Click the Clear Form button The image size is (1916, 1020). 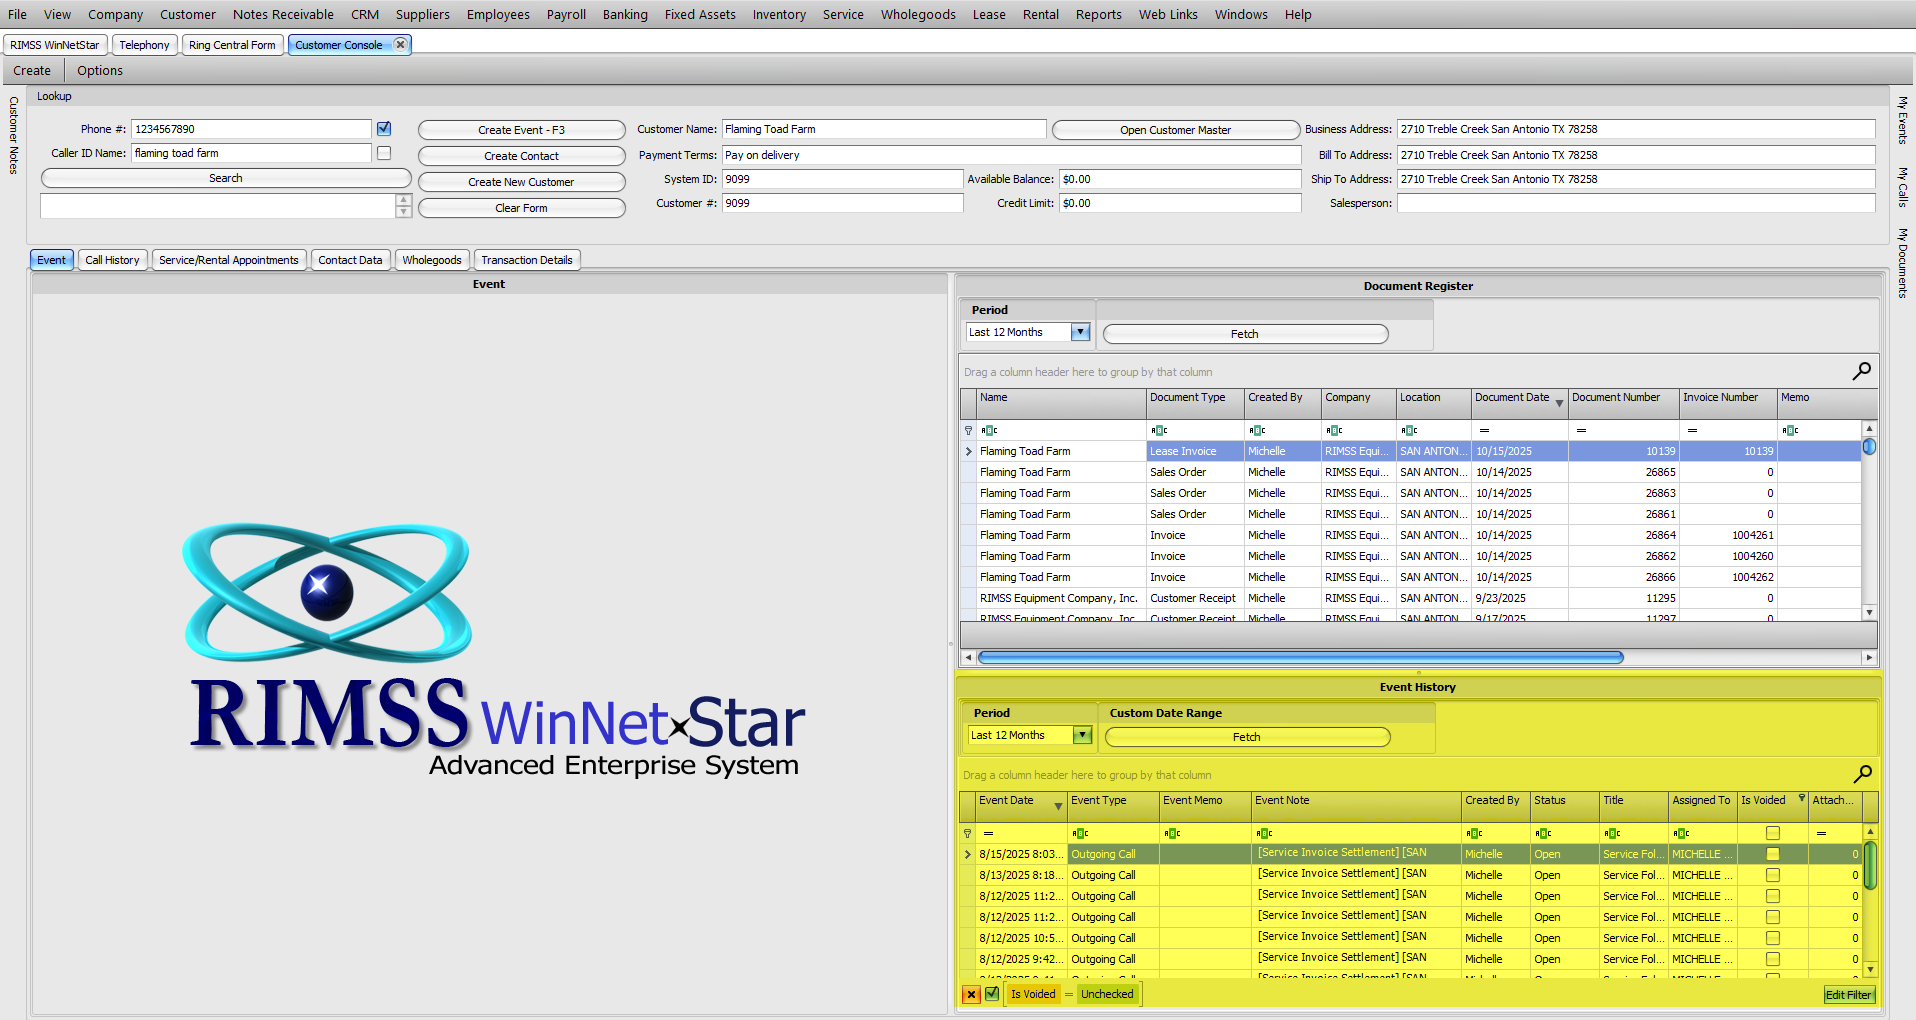(521, 208)
